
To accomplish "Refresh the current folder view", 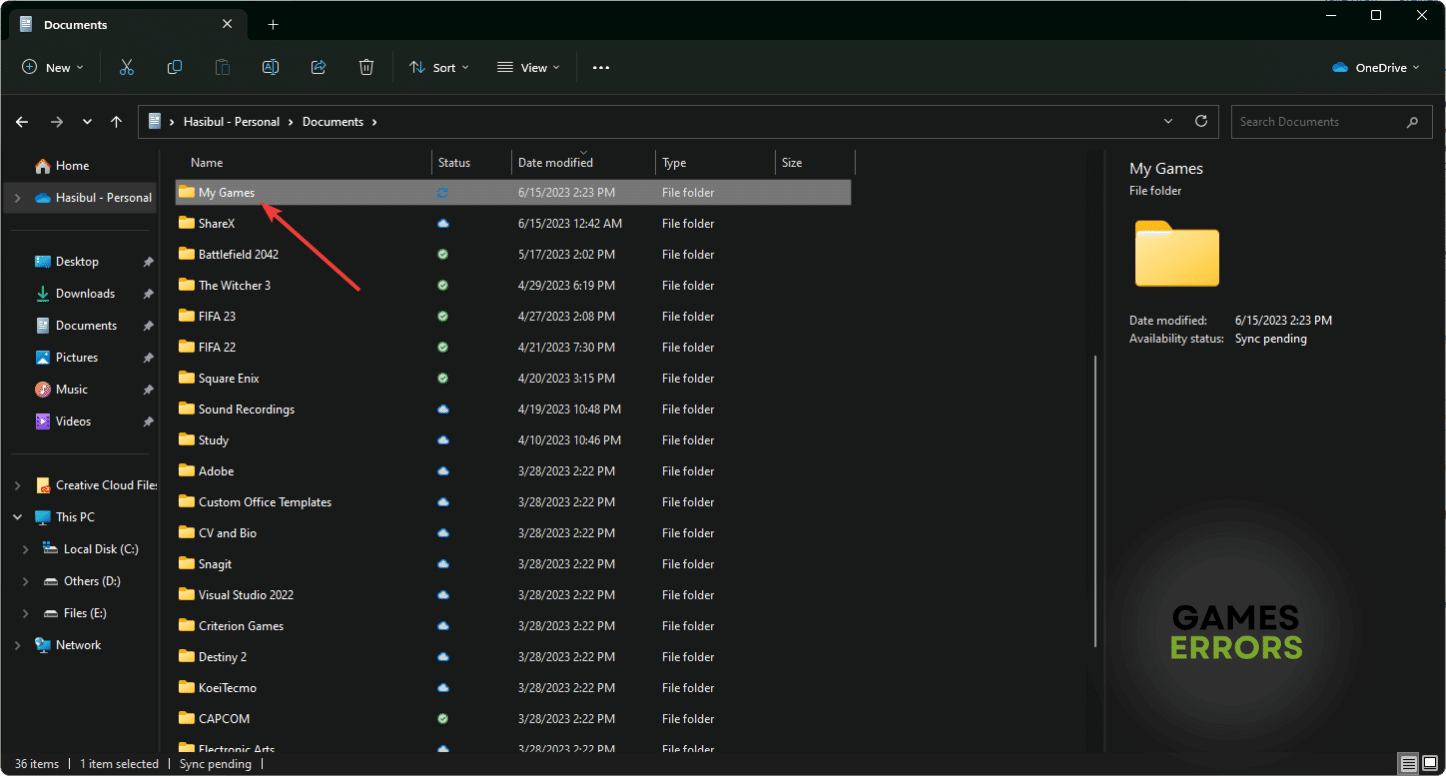I will (1201, 121).
